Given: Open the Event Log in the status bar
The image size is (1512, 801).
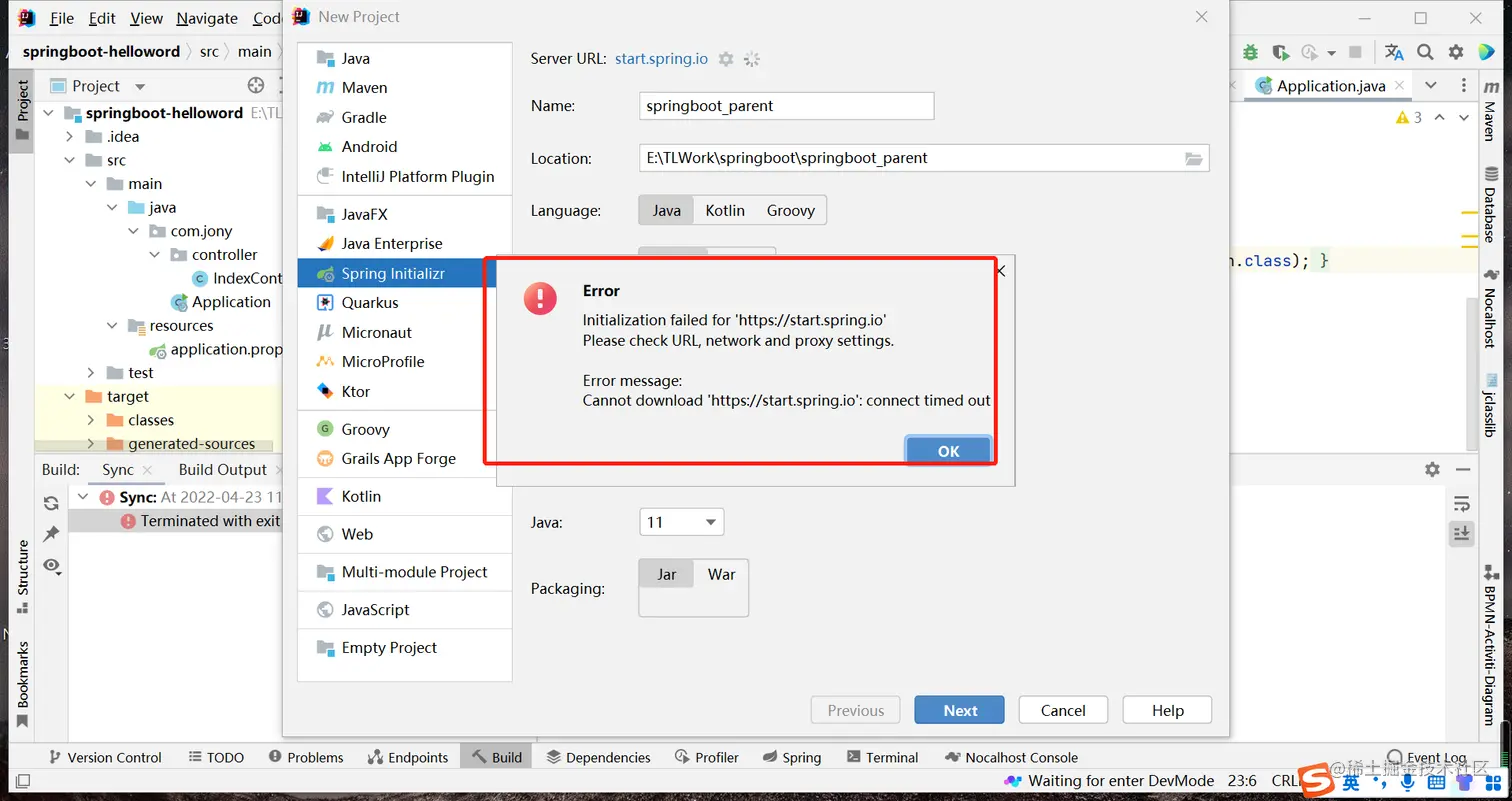Looking at the screenshot, I should pyautogui.click(x=1426, y=757).
